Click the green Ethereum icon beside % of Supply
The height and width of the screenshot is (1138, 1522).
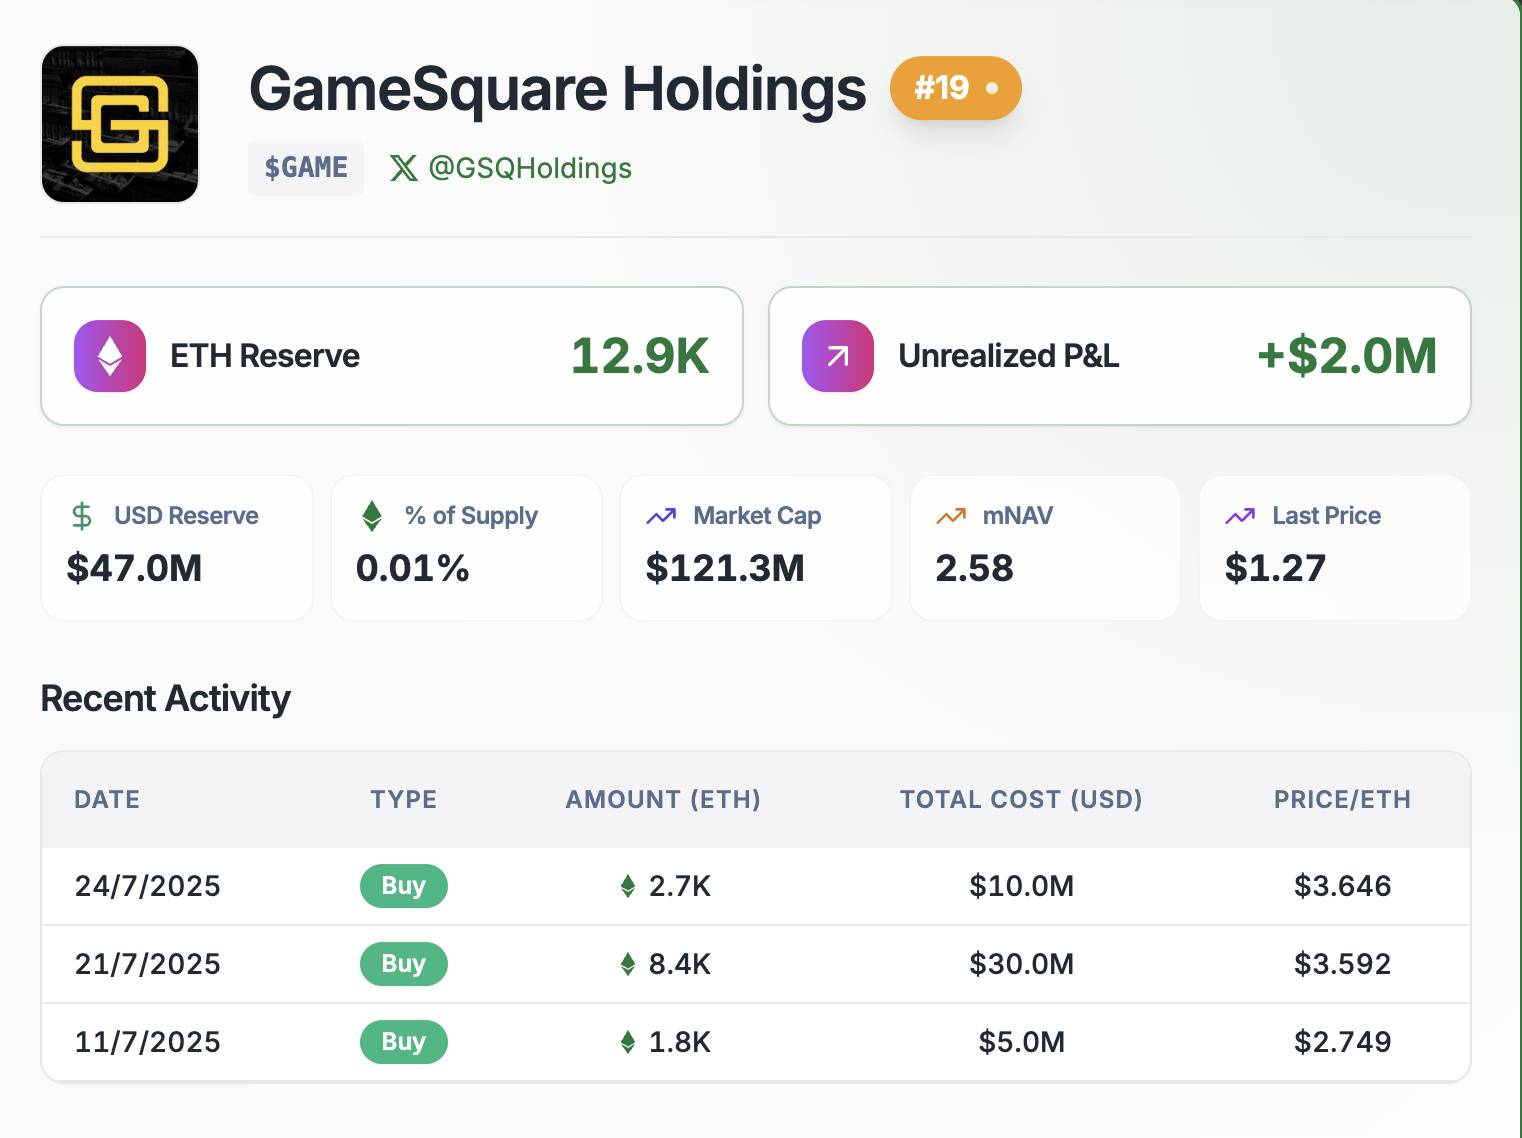point(372,516)
